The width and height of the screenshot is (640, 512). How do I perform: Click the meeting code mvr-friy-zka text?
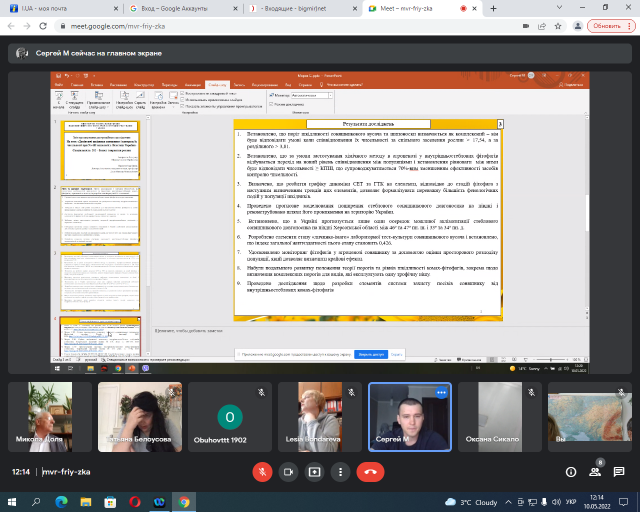tap(67, 472)
